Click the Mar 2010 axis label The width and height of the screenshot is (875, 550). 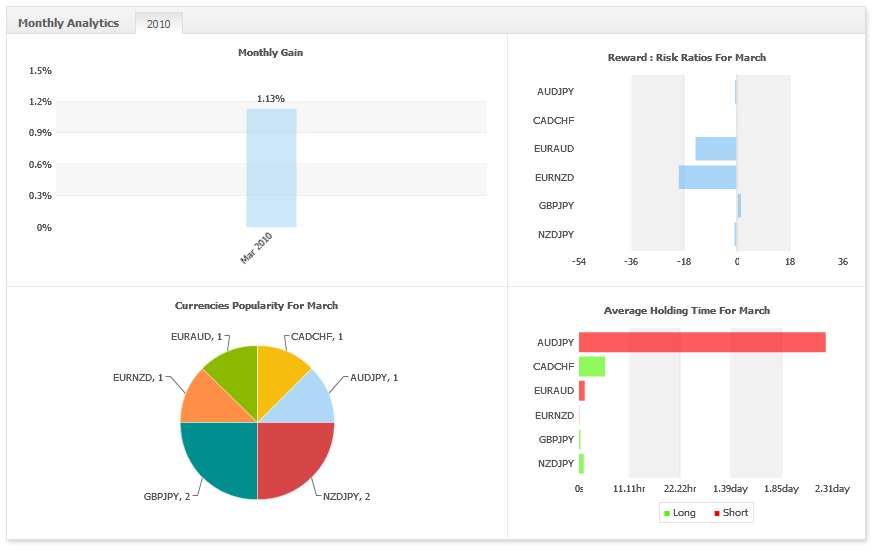(x=256, y=248)
